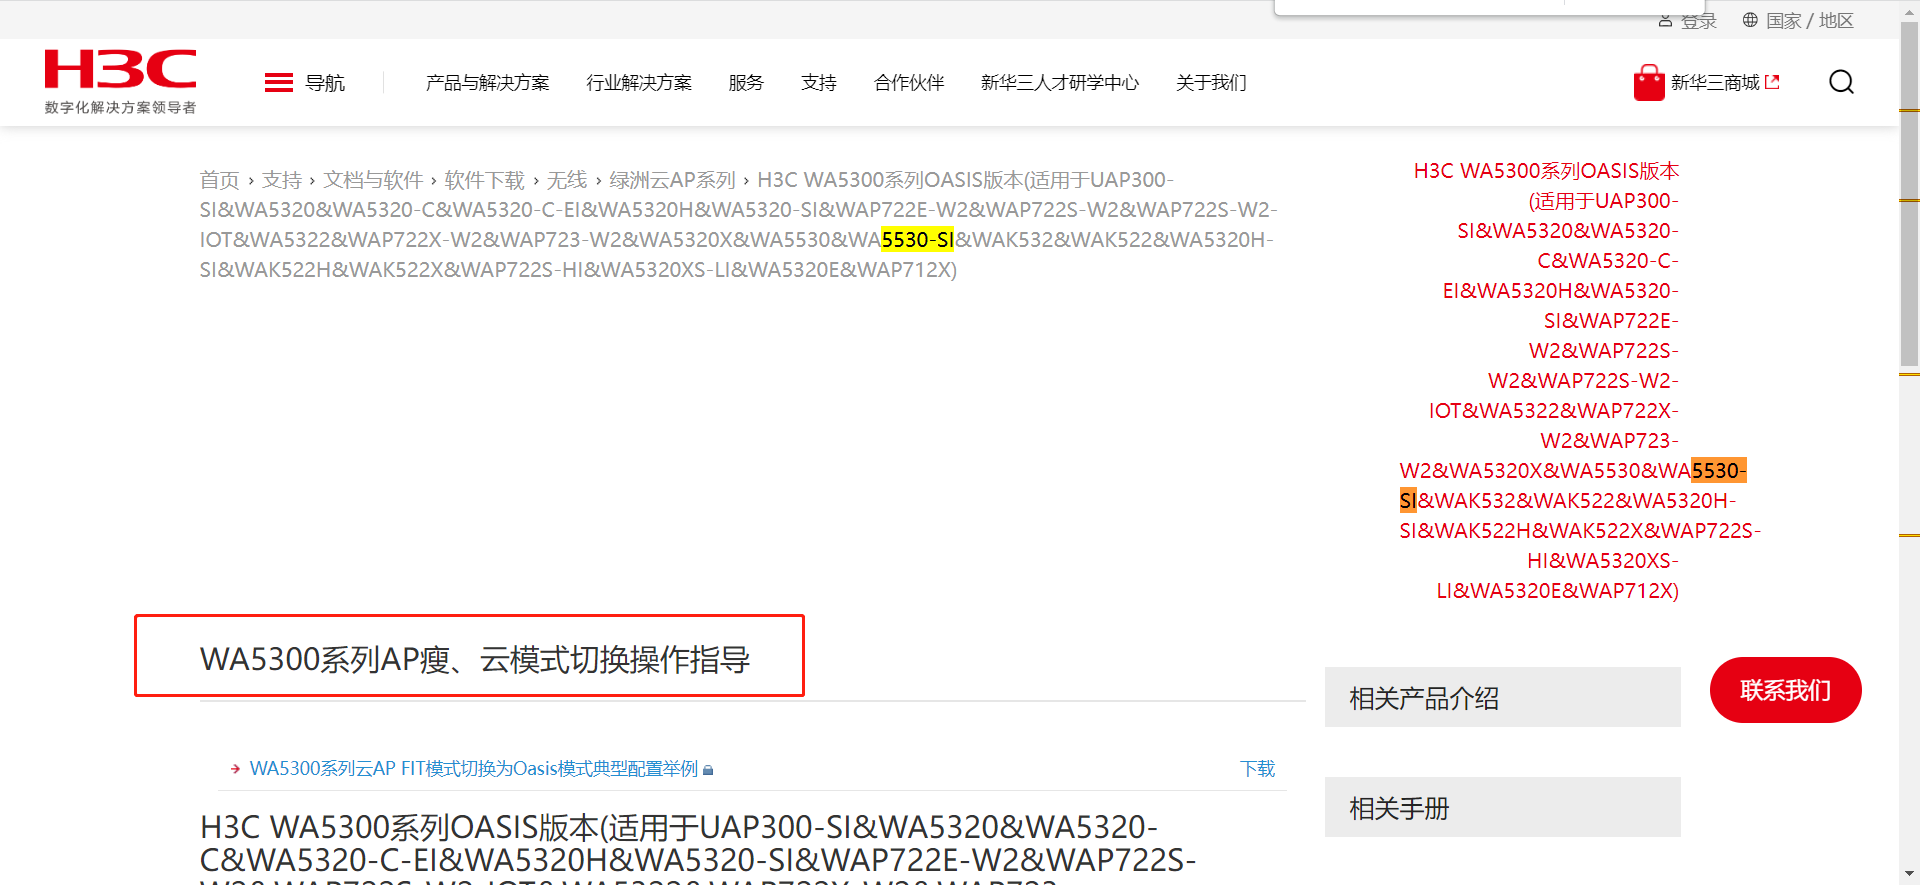This screenshot has height=885, width=1920.
Task: Open 行业解决方案 menu
Action: 639,83
